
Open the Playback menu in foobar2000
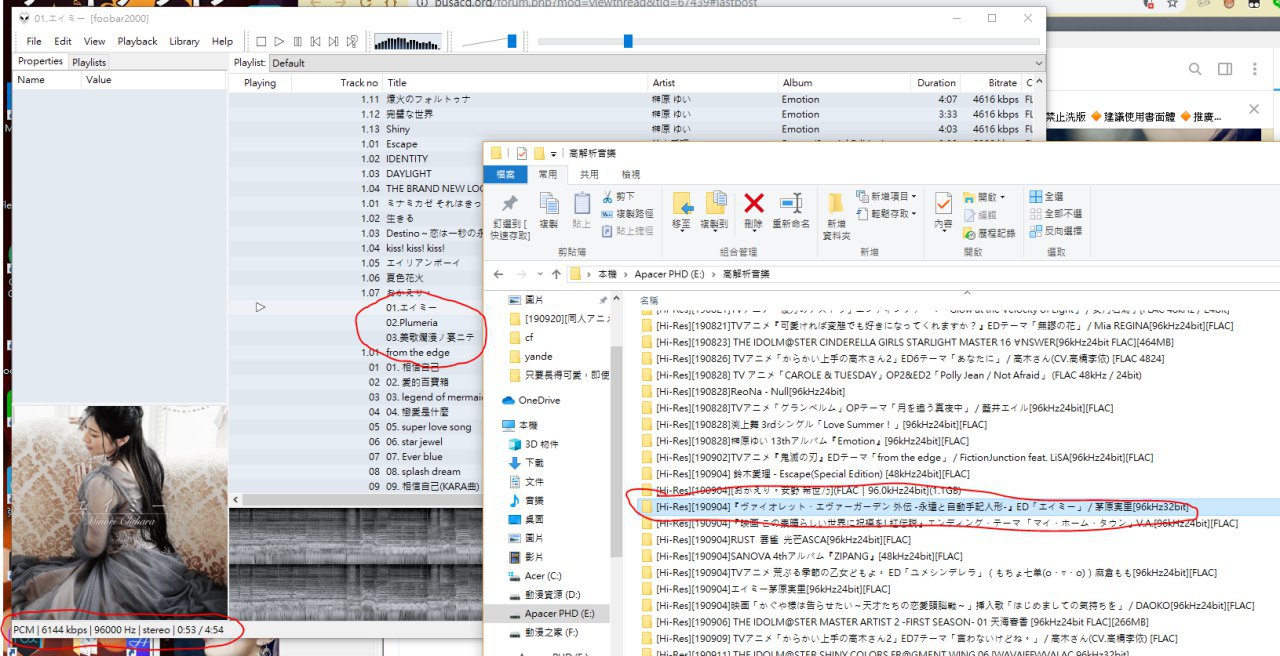click(137, 42)
